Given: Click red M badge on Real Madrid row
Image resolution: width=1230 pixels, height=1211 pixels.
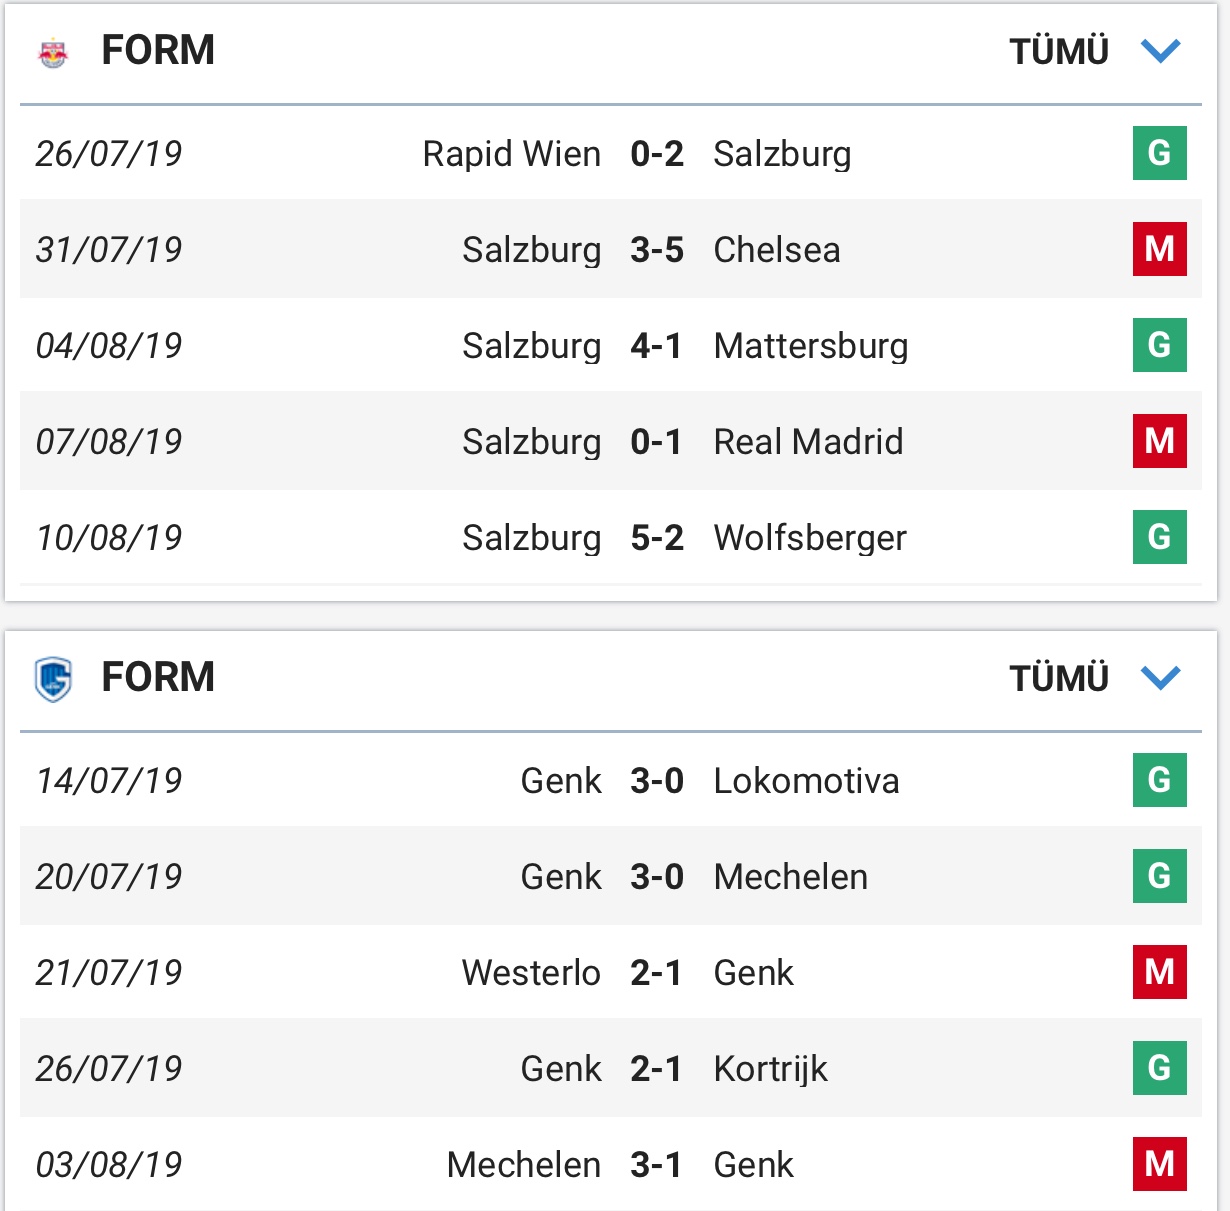Looking at the screenshot, I should point(1159,441).
